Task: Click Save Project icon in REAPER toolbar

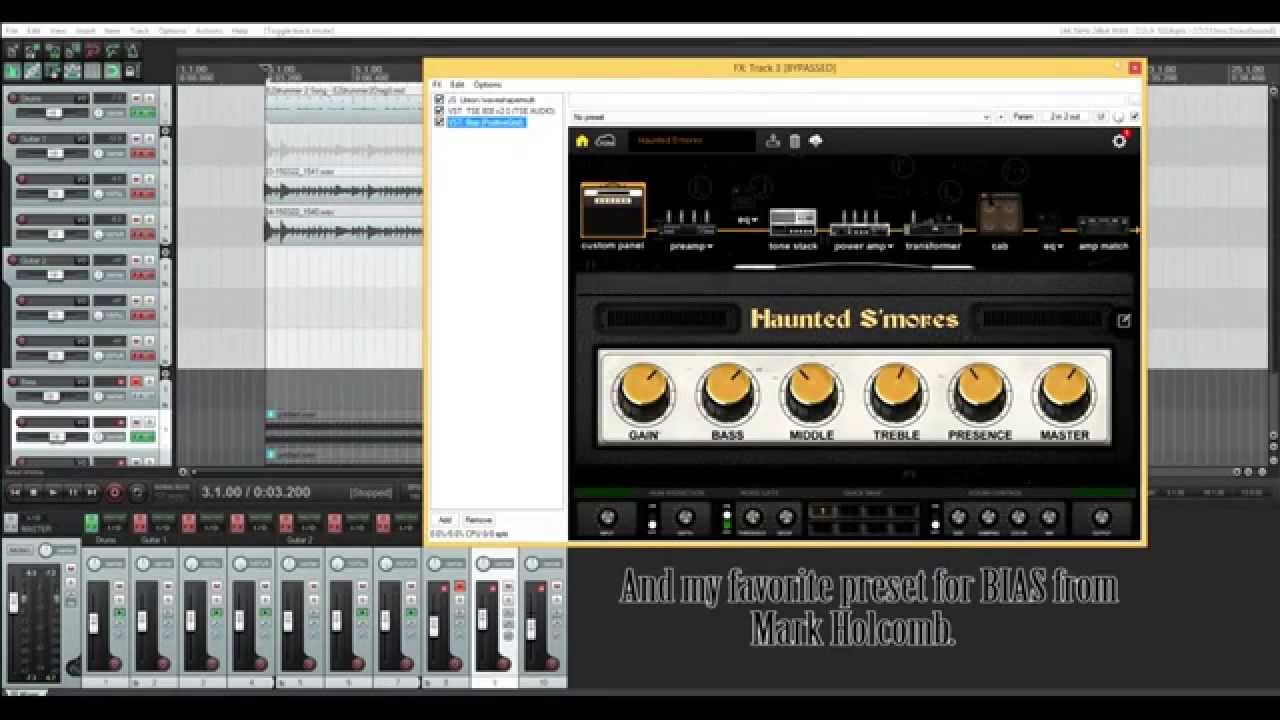Action: pos(53,51)
